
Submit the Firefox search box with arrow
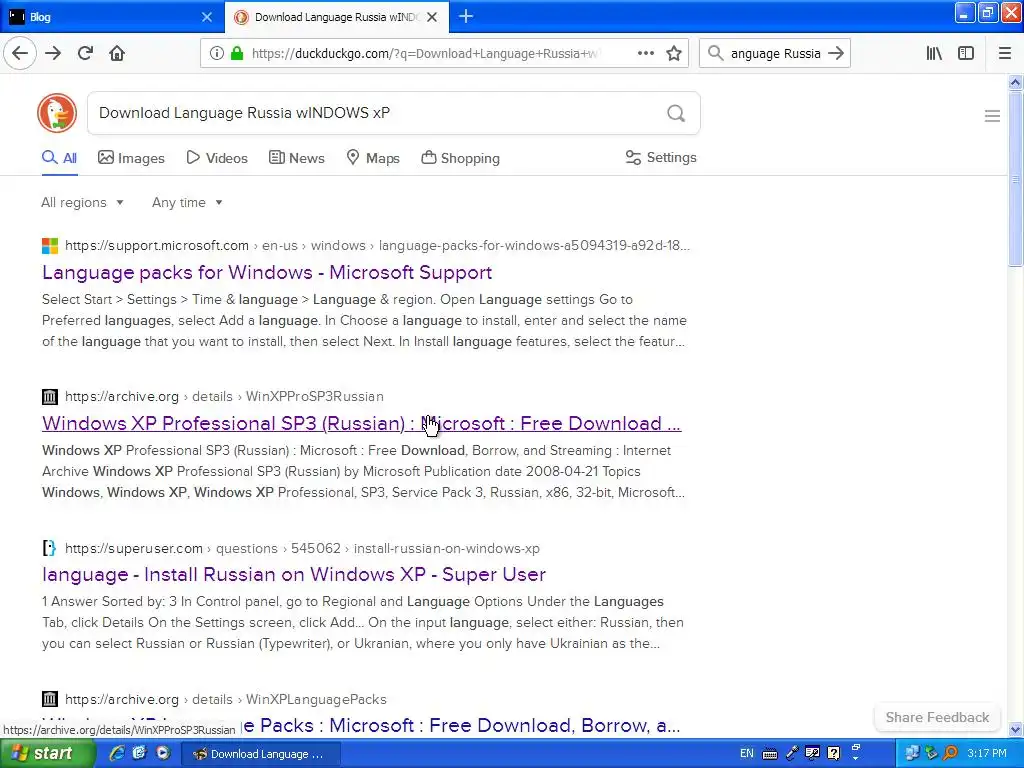click(x=835, y=54)
